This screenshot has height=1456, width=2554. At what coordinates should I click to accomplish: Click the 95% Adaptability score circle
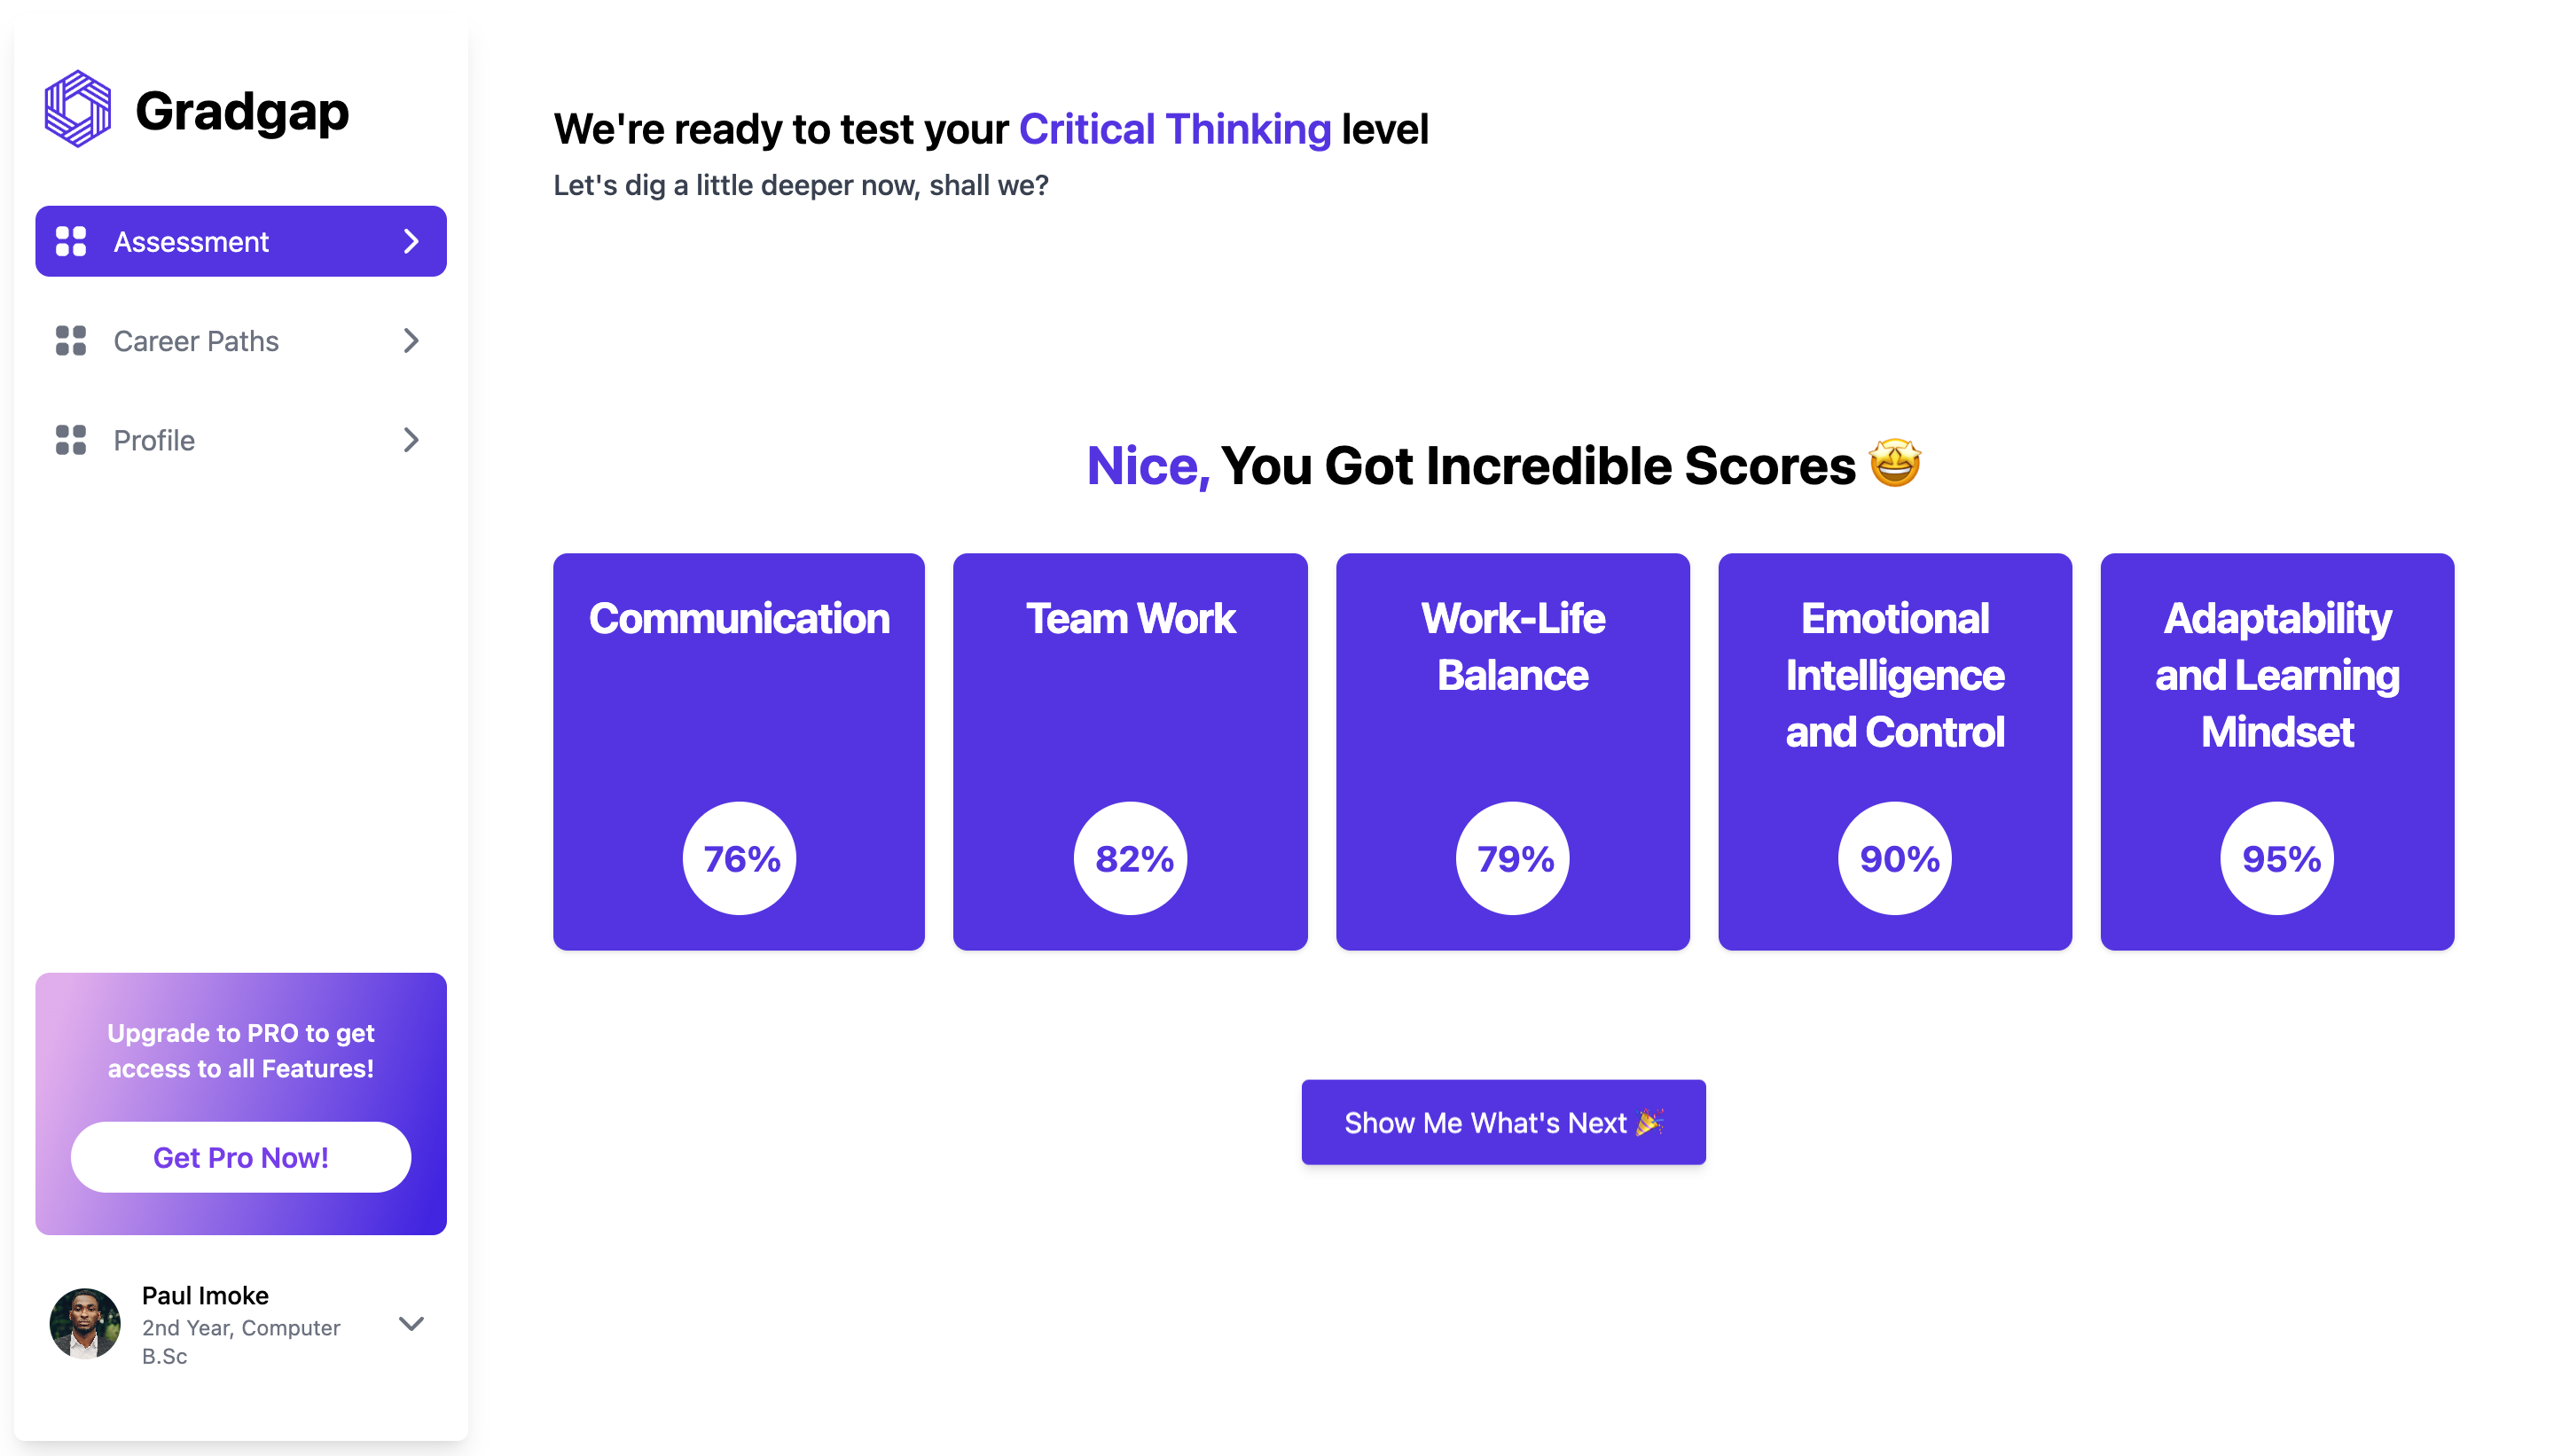coord(2277,858)
